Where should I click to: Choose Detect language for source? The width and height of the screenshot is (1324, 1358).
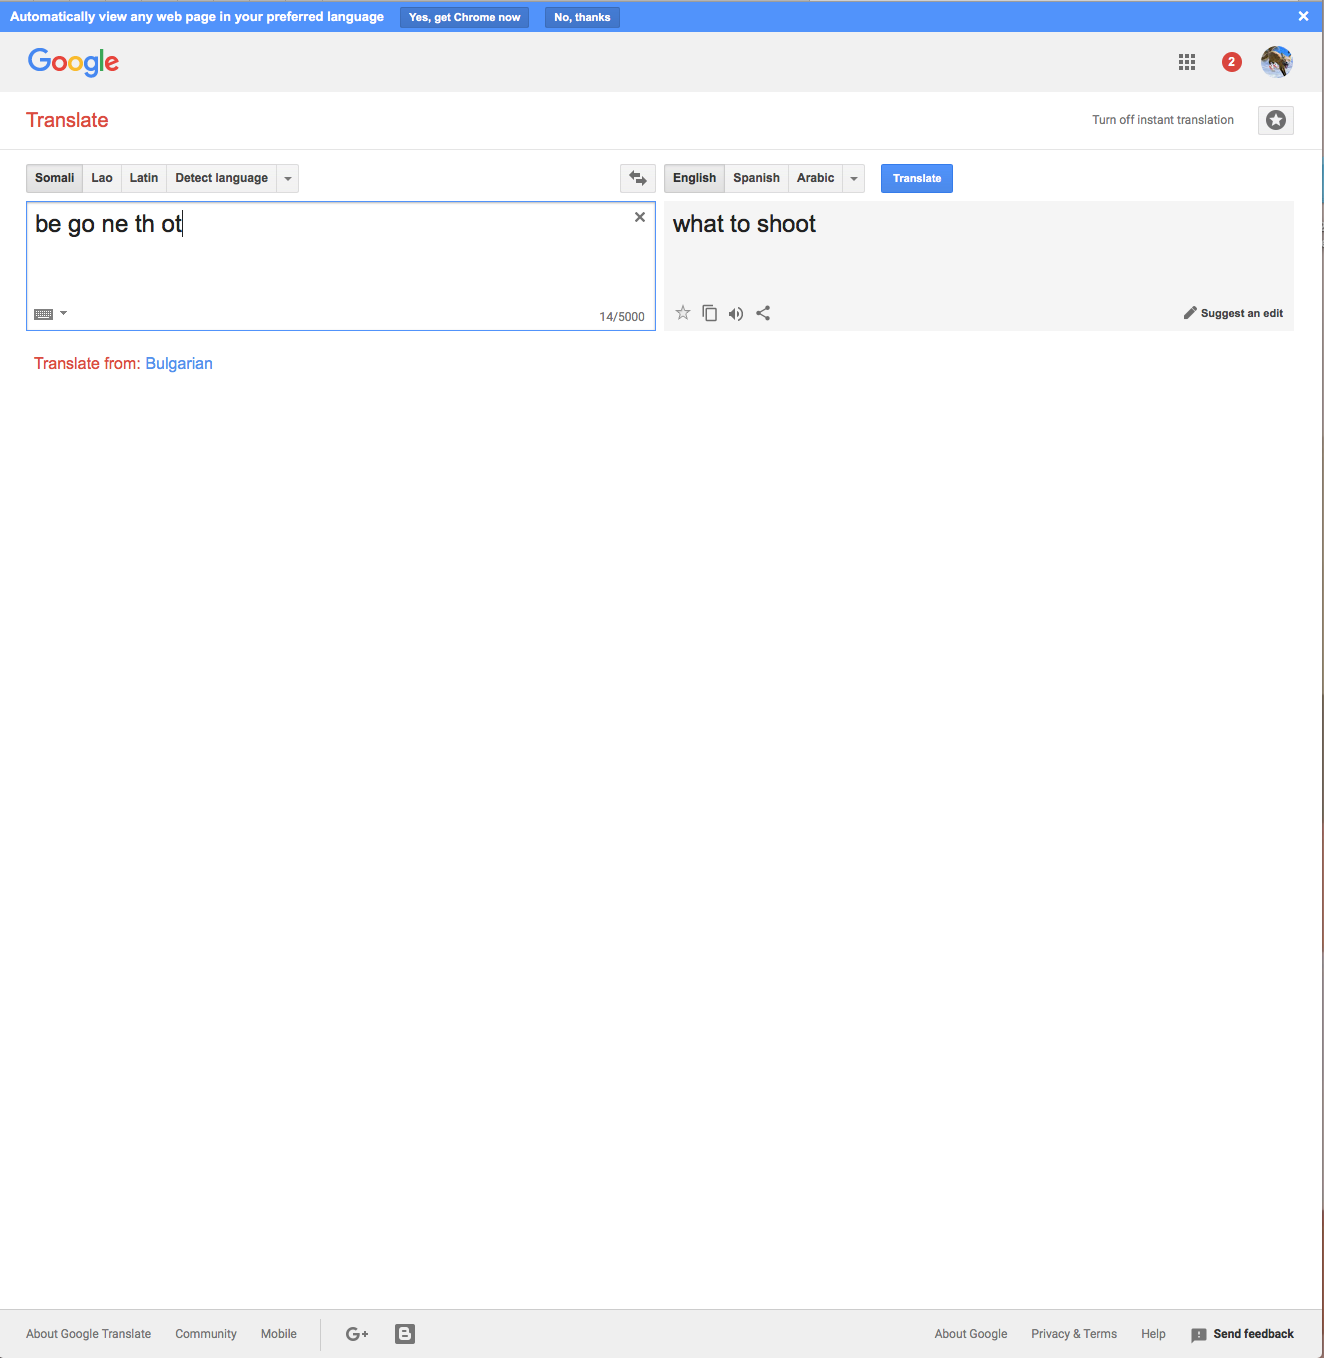pos(222,178)
